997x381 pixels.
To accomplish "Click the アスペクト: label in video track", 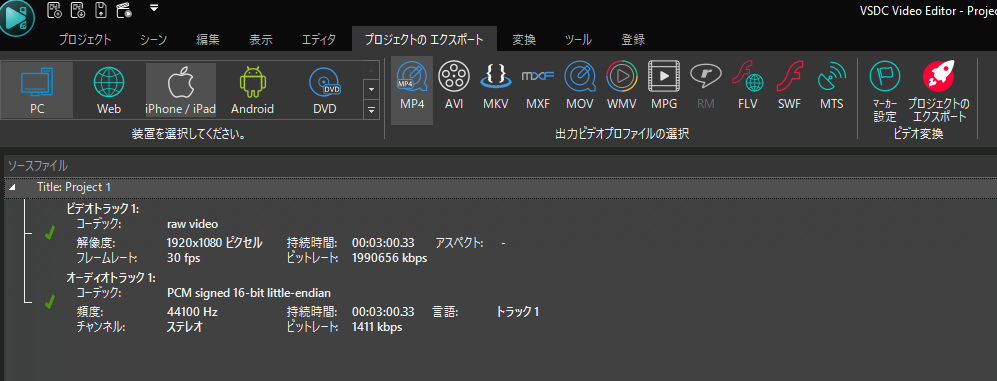I will tap(459, 242).
